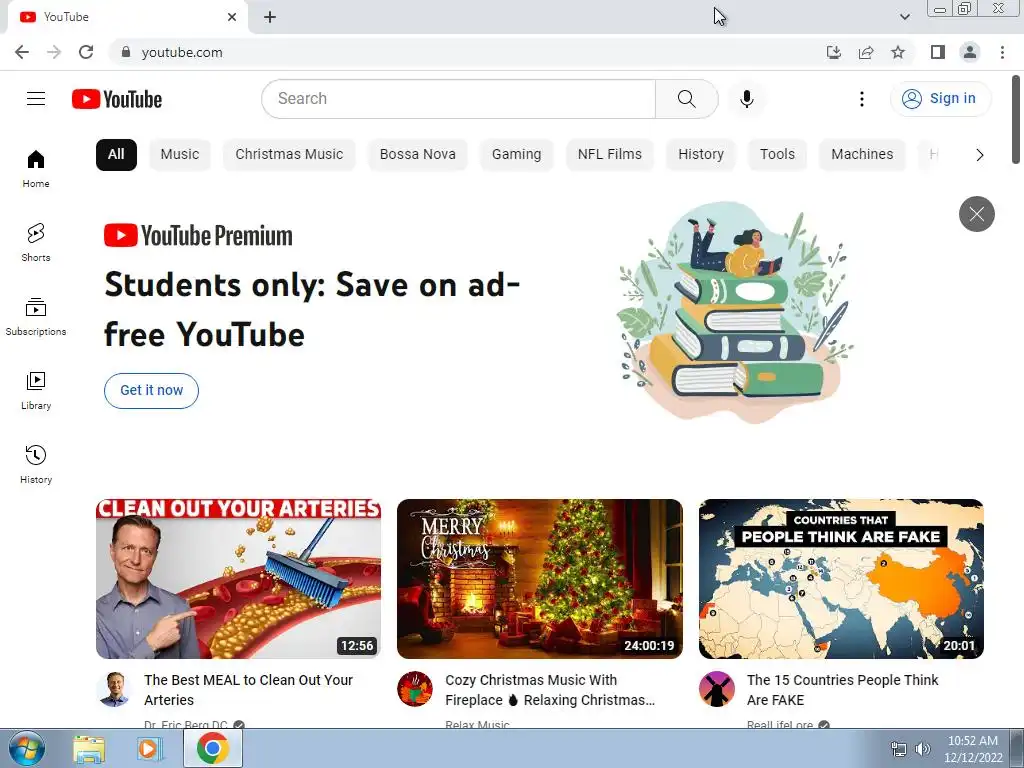
Task: Open RealLifeLore channel avatar
Action: tap(716, 689)
